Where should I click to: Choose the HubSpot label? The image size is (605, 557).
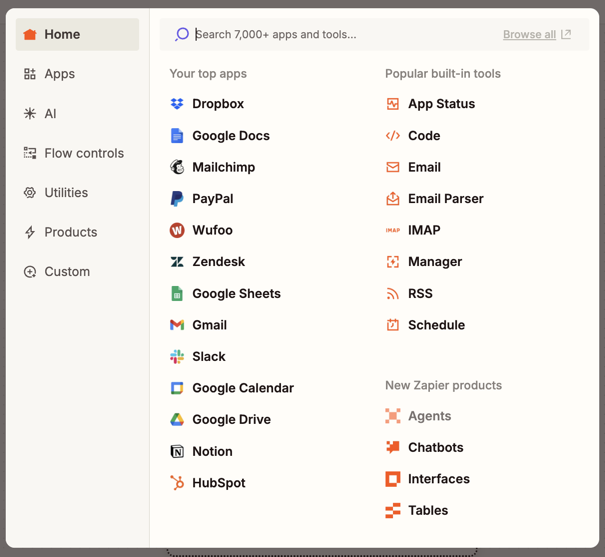pos(219,483)
